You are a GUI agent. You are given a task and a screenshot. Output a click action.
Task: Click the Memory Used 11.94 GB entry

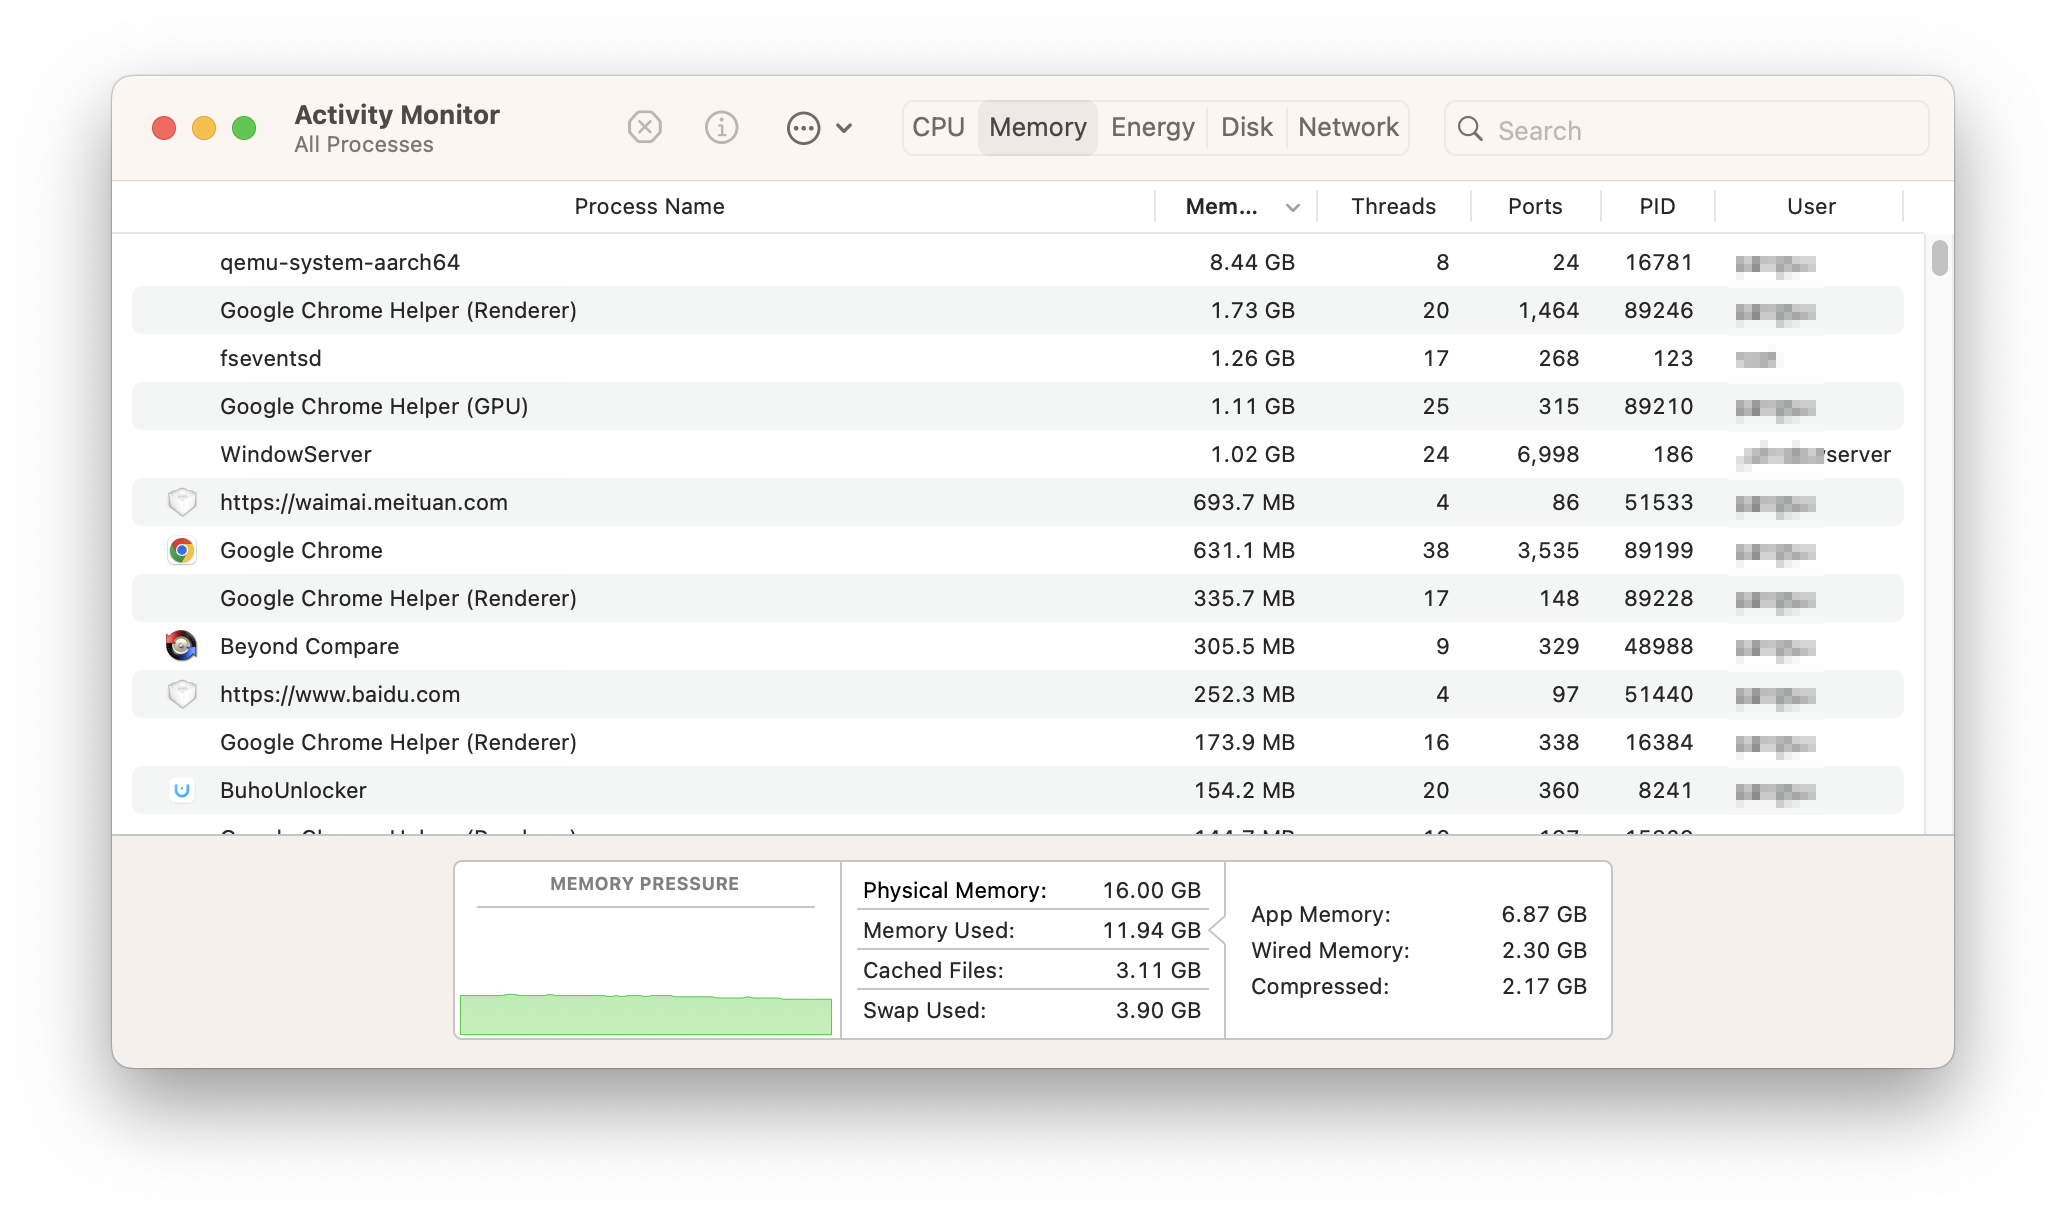coord(1032,930)
